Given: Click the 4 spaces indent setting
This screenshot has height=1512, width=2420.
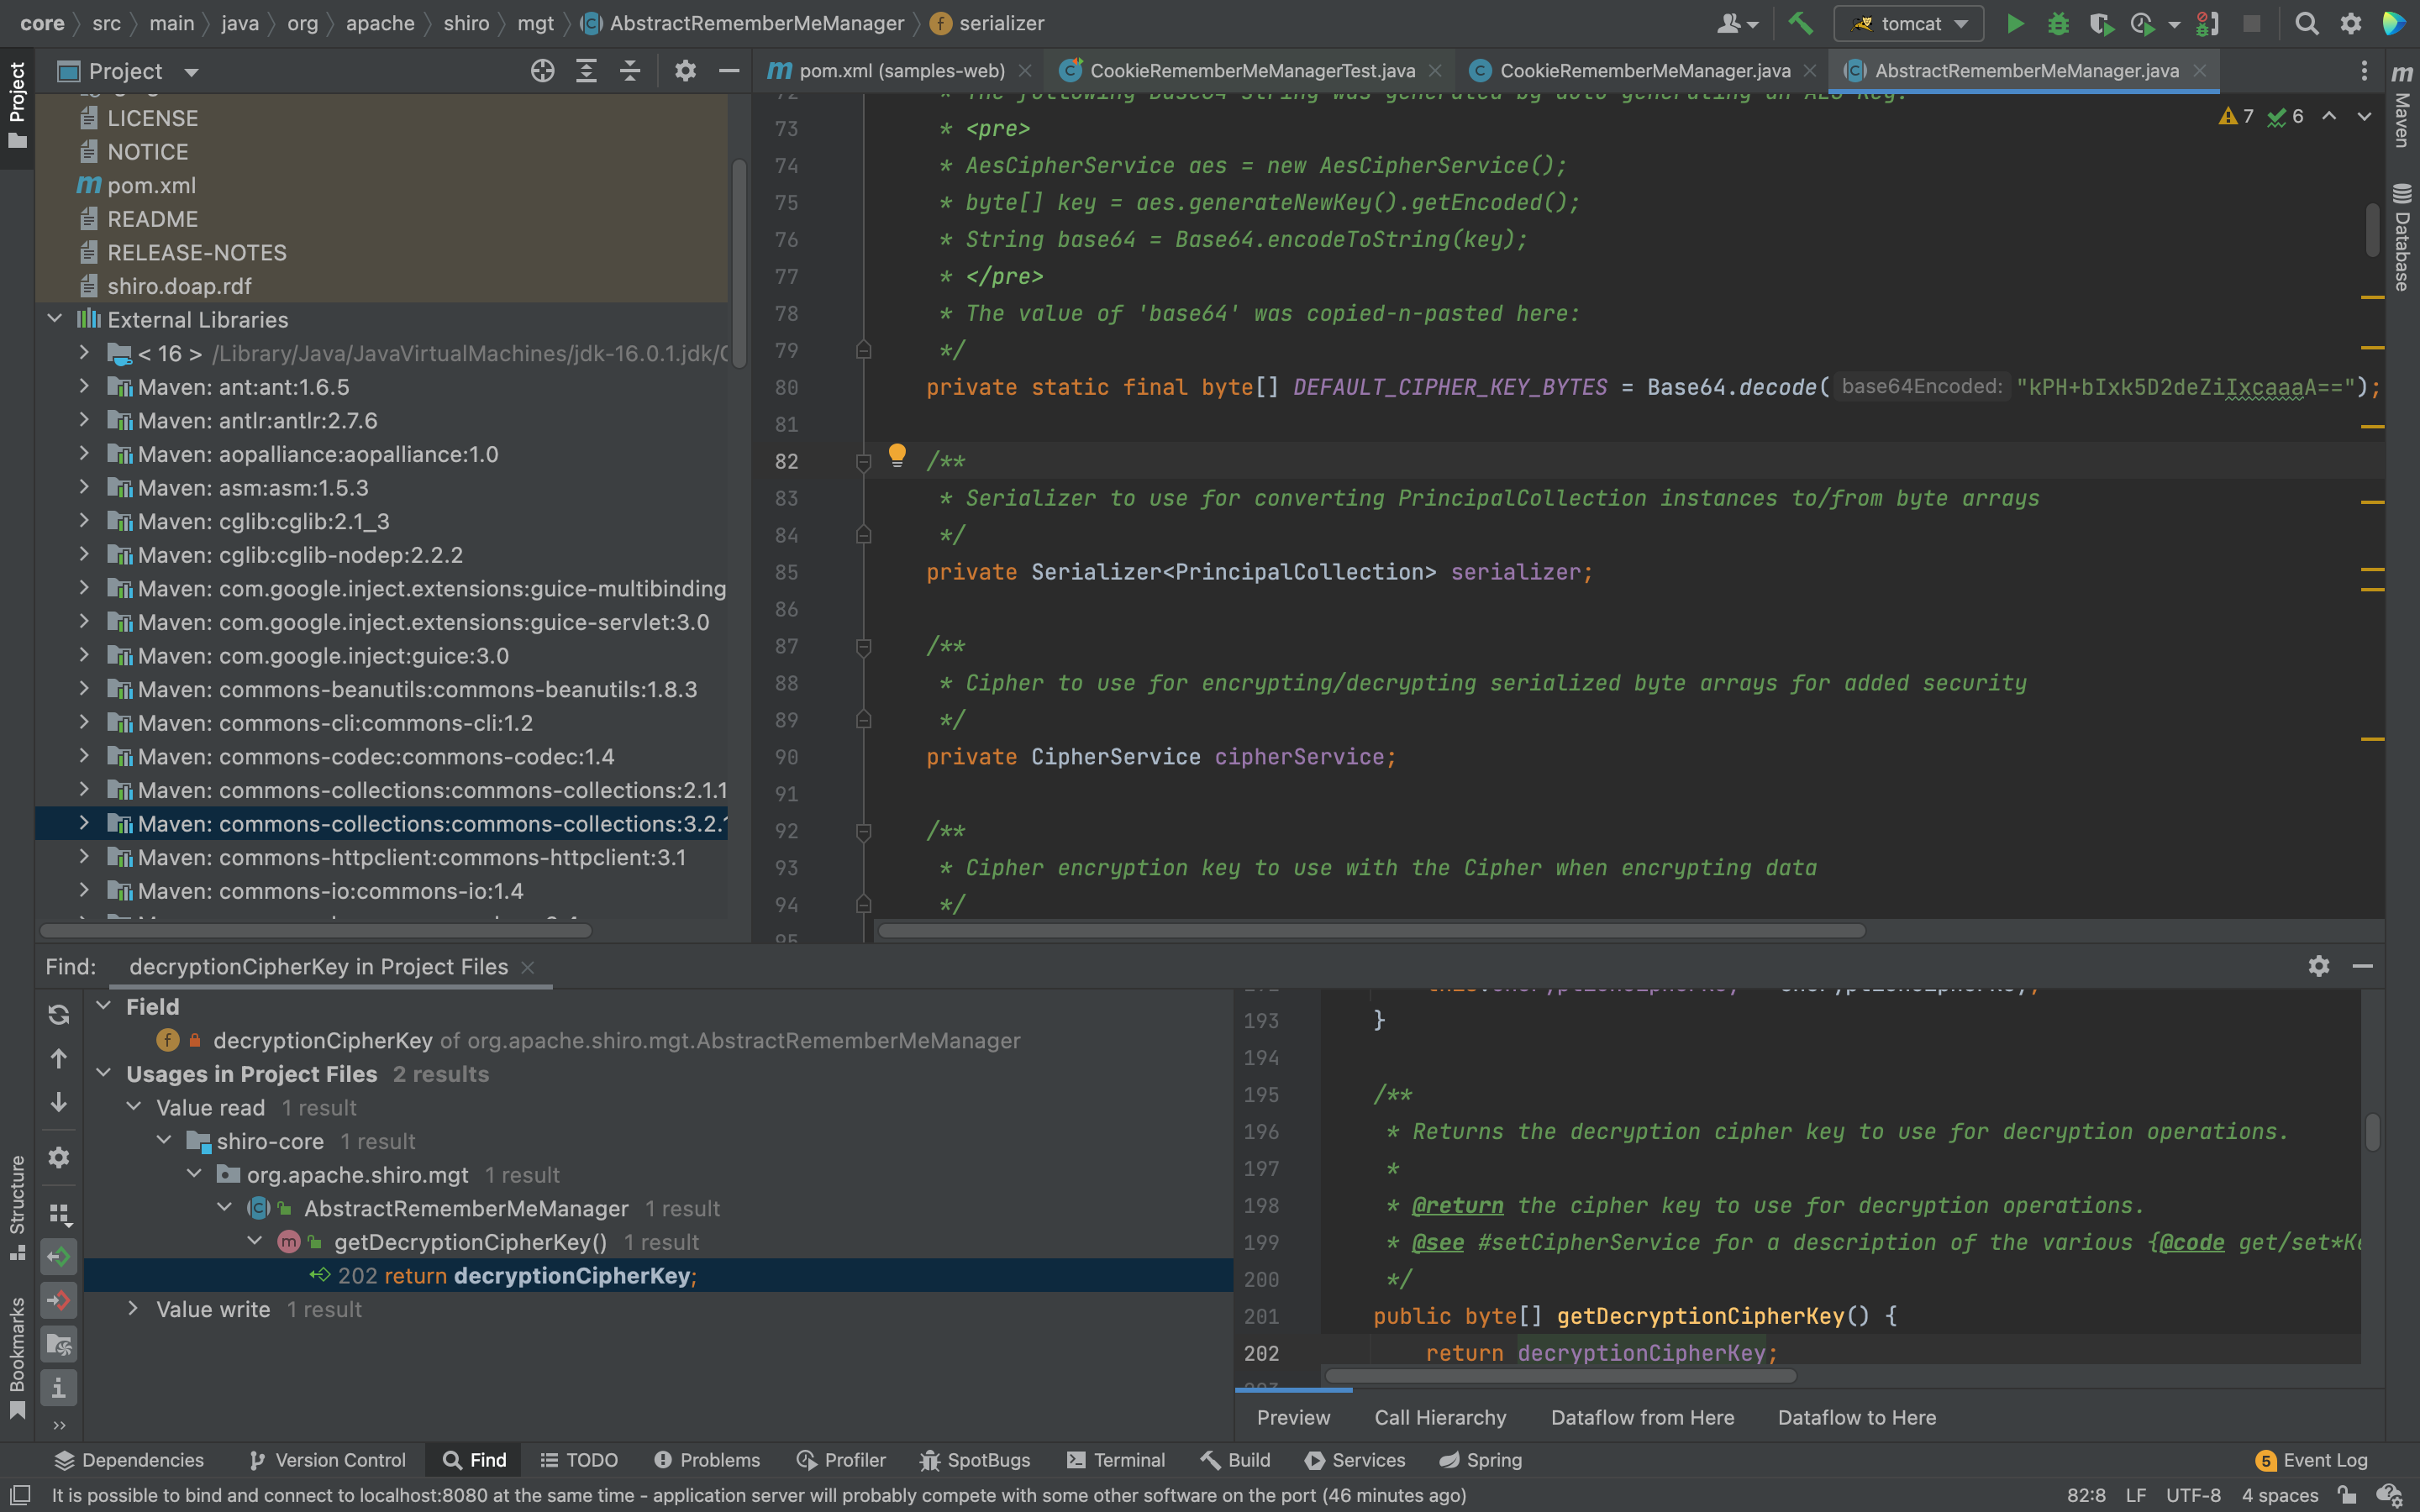Looking at the screenshot, I should [x=2280, y=1495].
